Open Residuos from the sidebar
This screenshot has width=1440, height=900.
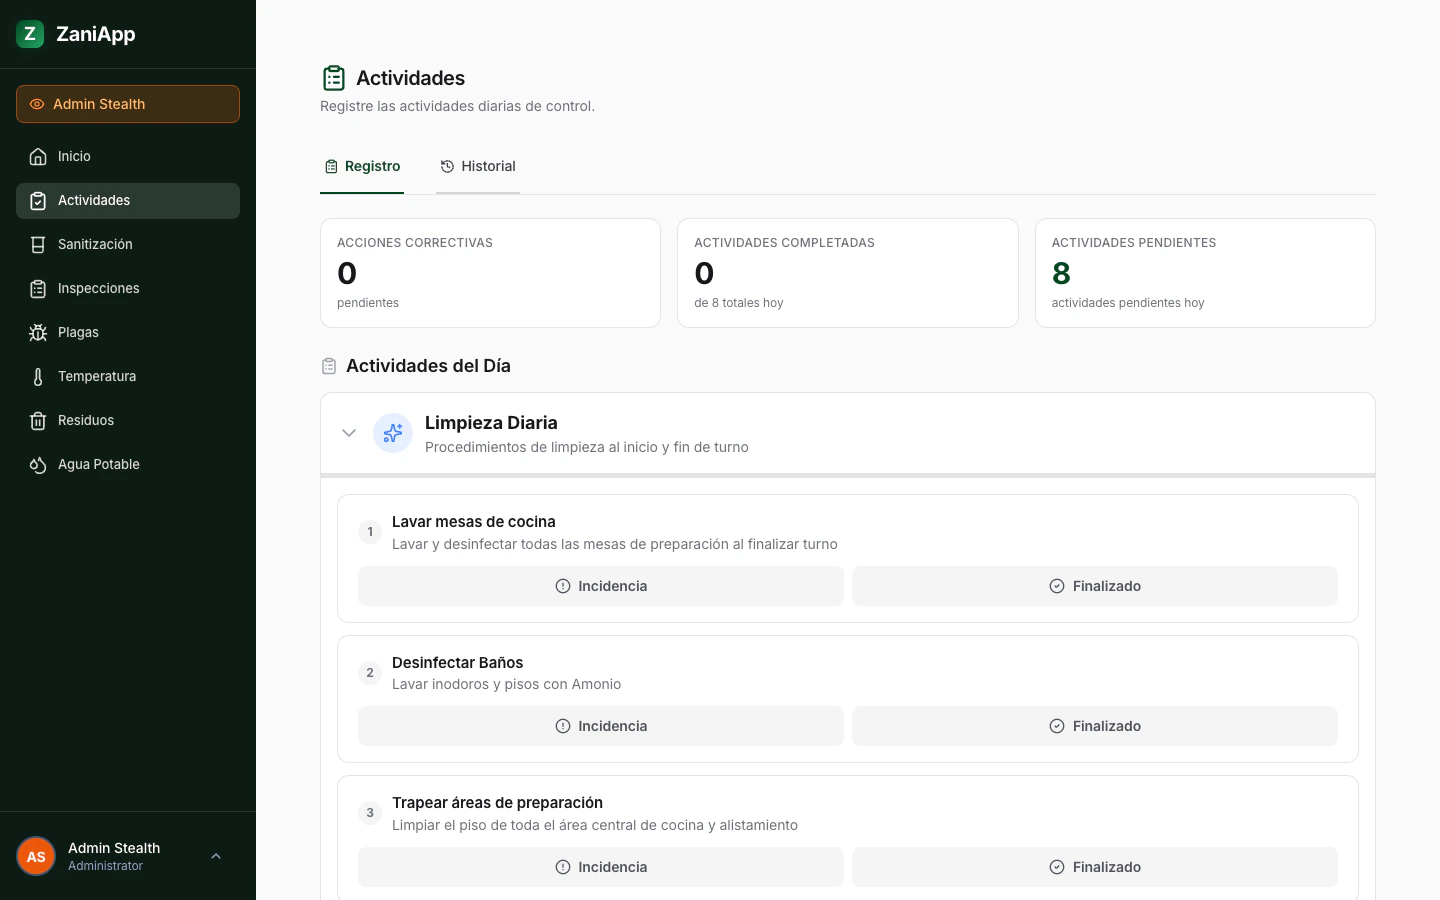point(128,420)
